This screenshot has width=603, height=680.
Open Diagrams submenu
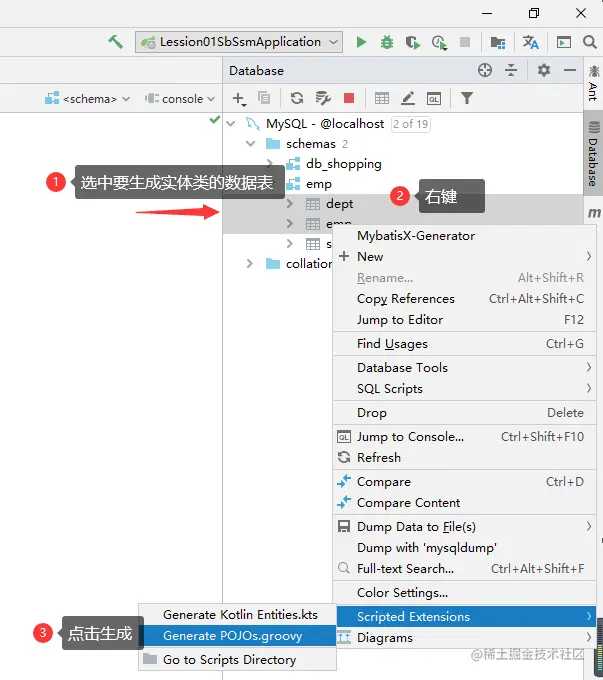[464, 638]
